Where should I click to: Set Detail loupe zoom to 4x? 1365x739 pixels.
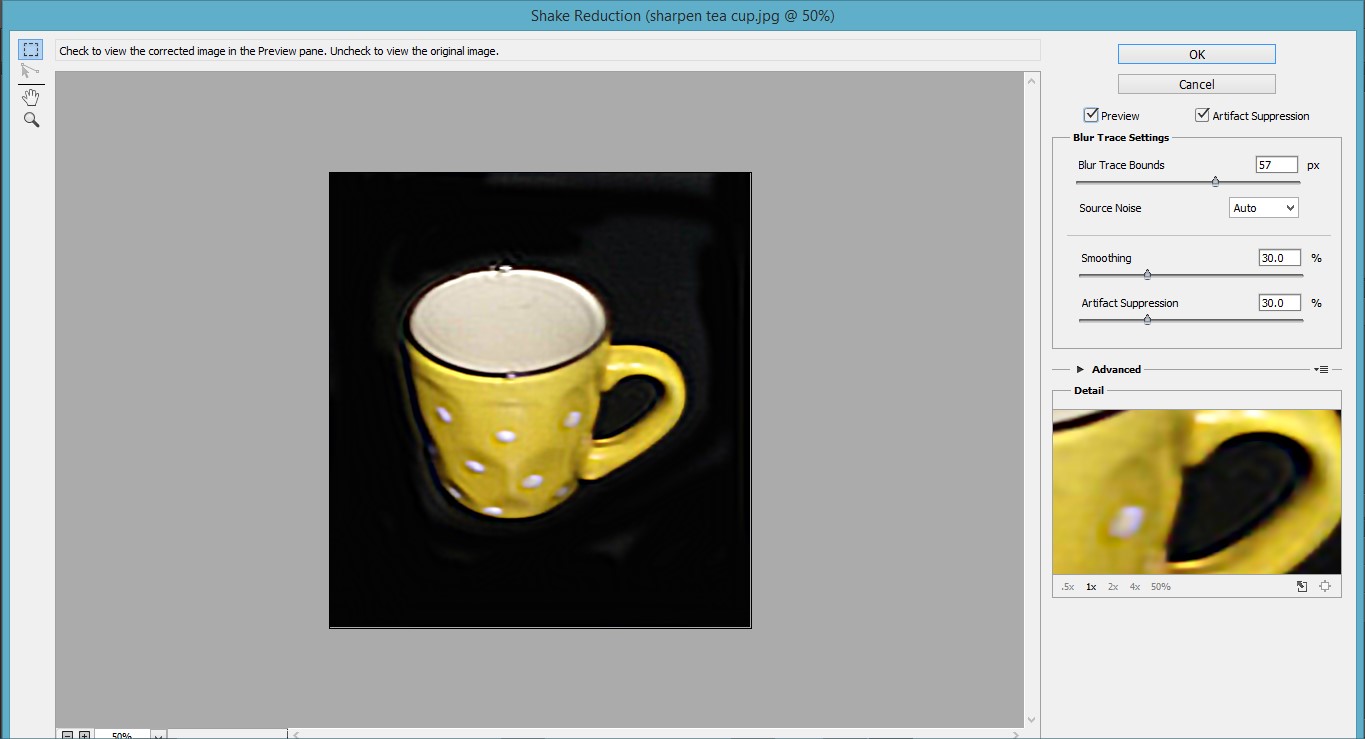1135,587
